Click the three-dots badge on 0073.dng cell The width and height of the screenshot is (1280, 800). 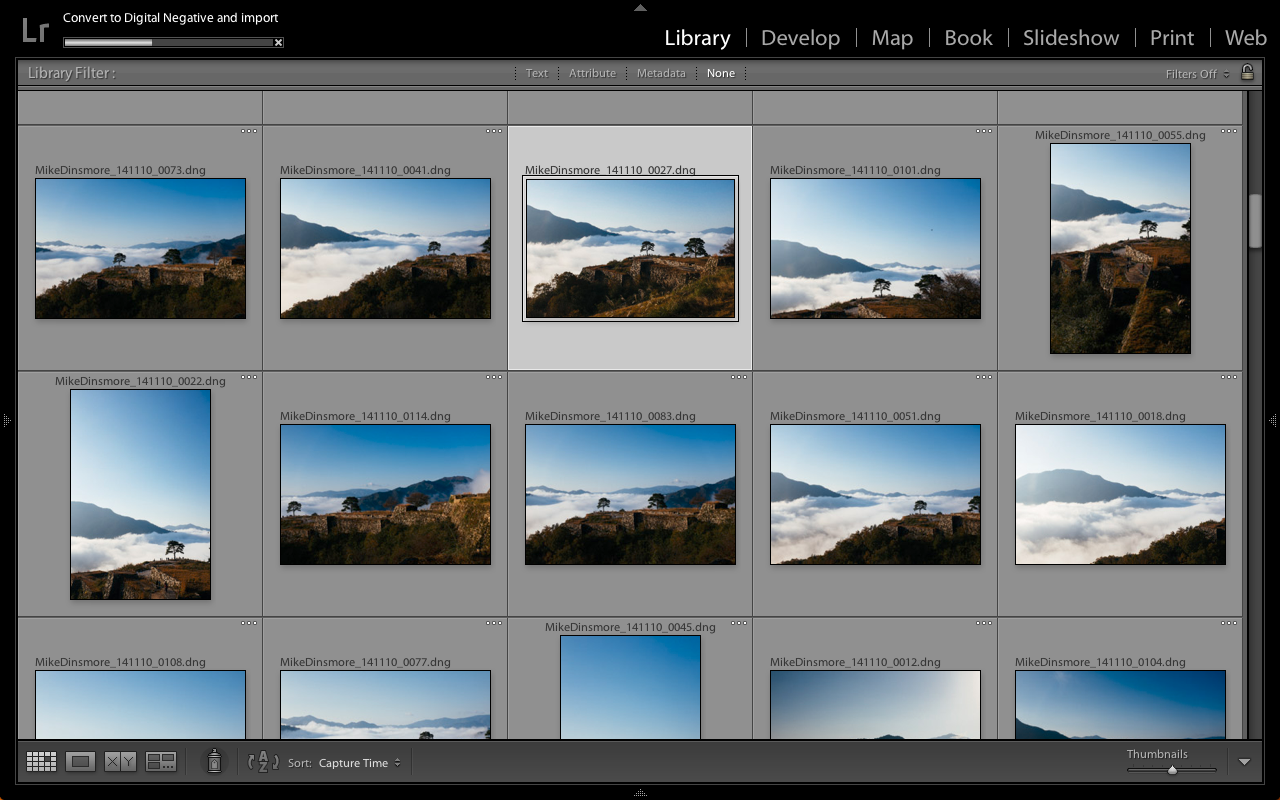249,131
